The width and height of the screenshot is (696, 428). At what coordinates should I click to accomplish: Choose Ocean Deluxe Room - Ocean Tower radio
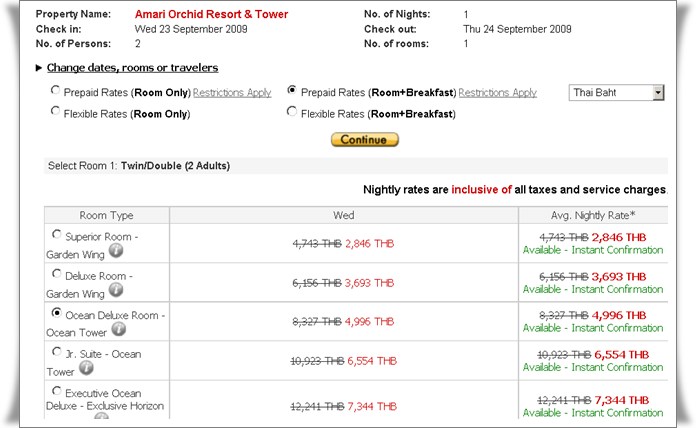pyautogui.click(x=56, y=313)
